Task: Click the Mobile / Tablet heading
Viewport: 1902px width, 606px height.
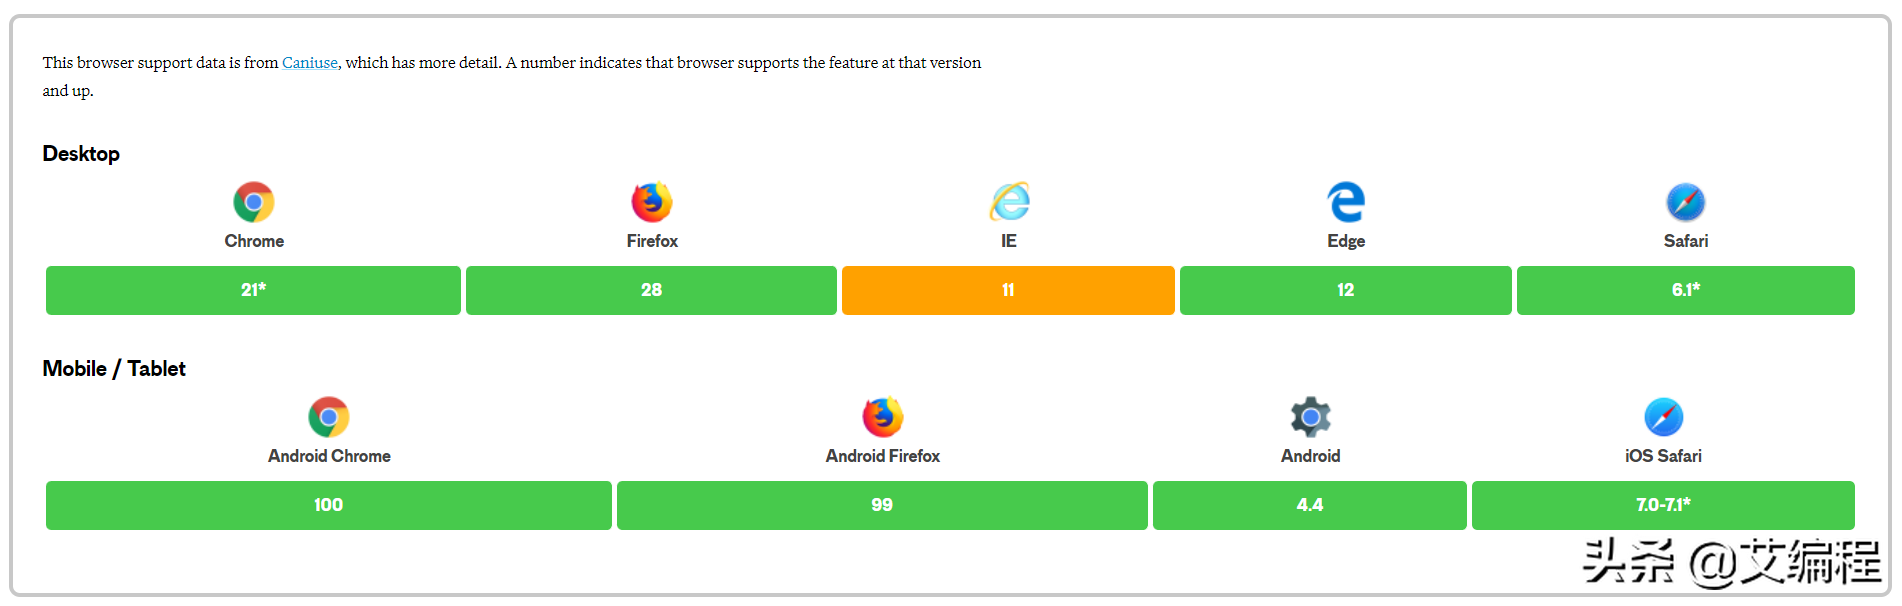Action: point(114,369)
